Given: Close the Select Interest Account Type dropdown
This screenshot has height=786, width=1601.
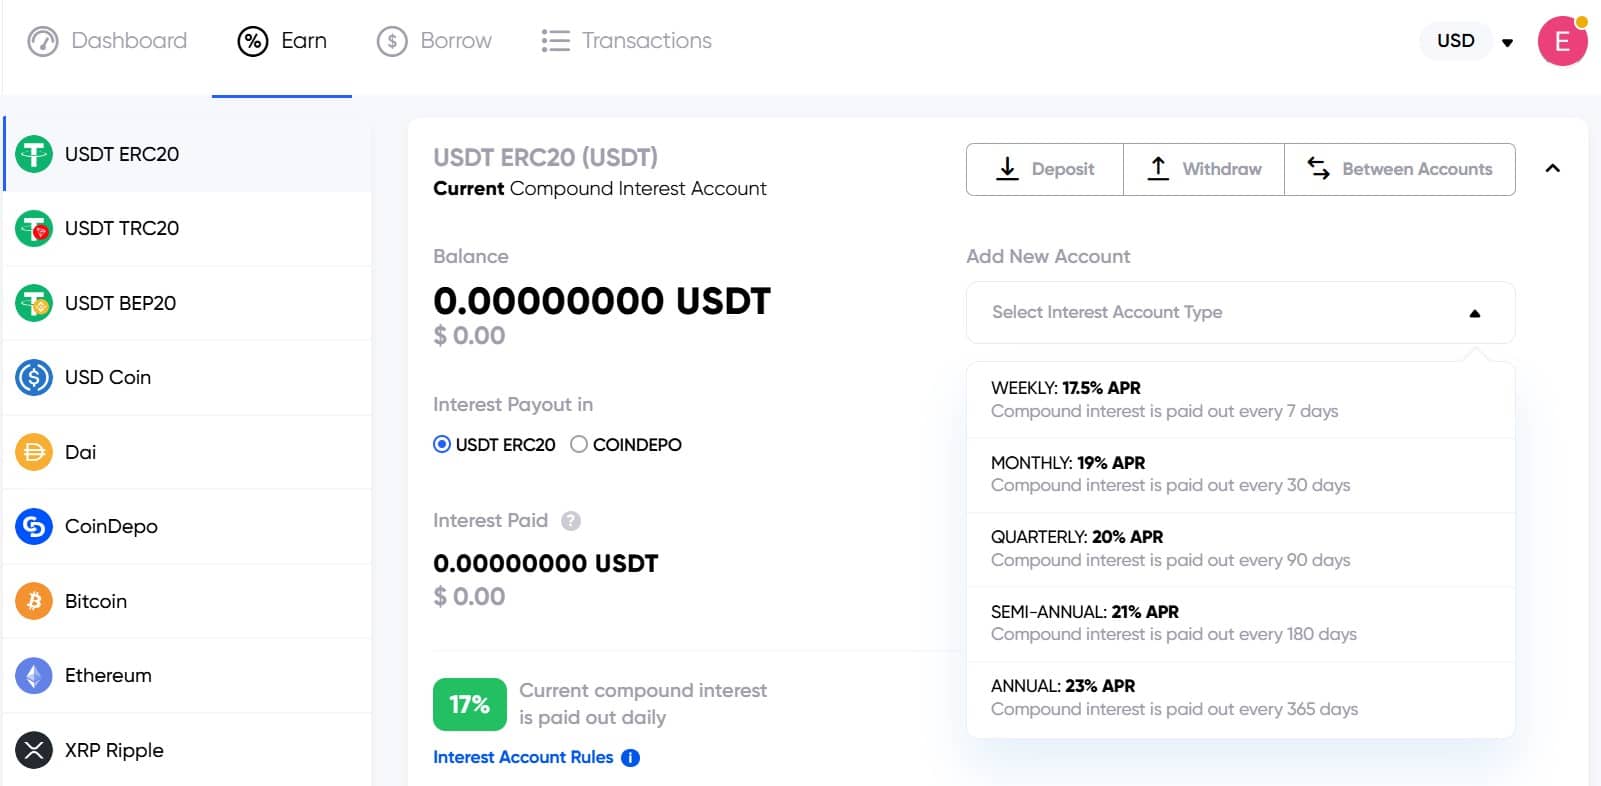Looking at the screenshot, I should (1240, 312).
